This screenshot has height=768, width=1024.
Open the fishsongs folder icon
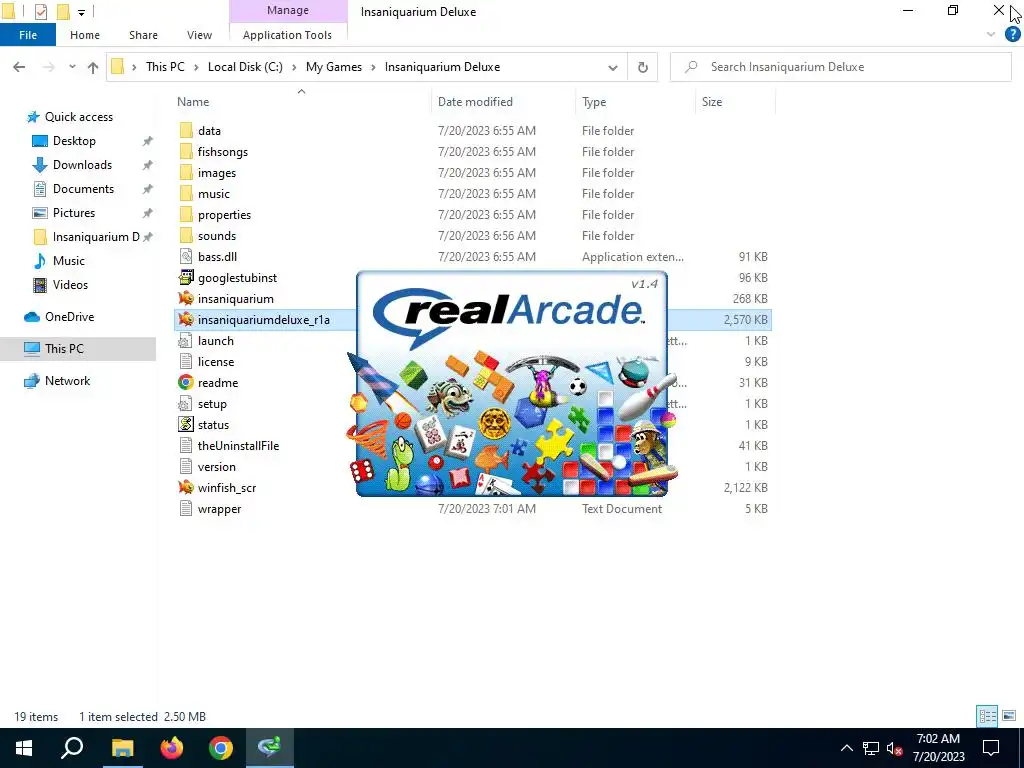(x=186, y=152)
